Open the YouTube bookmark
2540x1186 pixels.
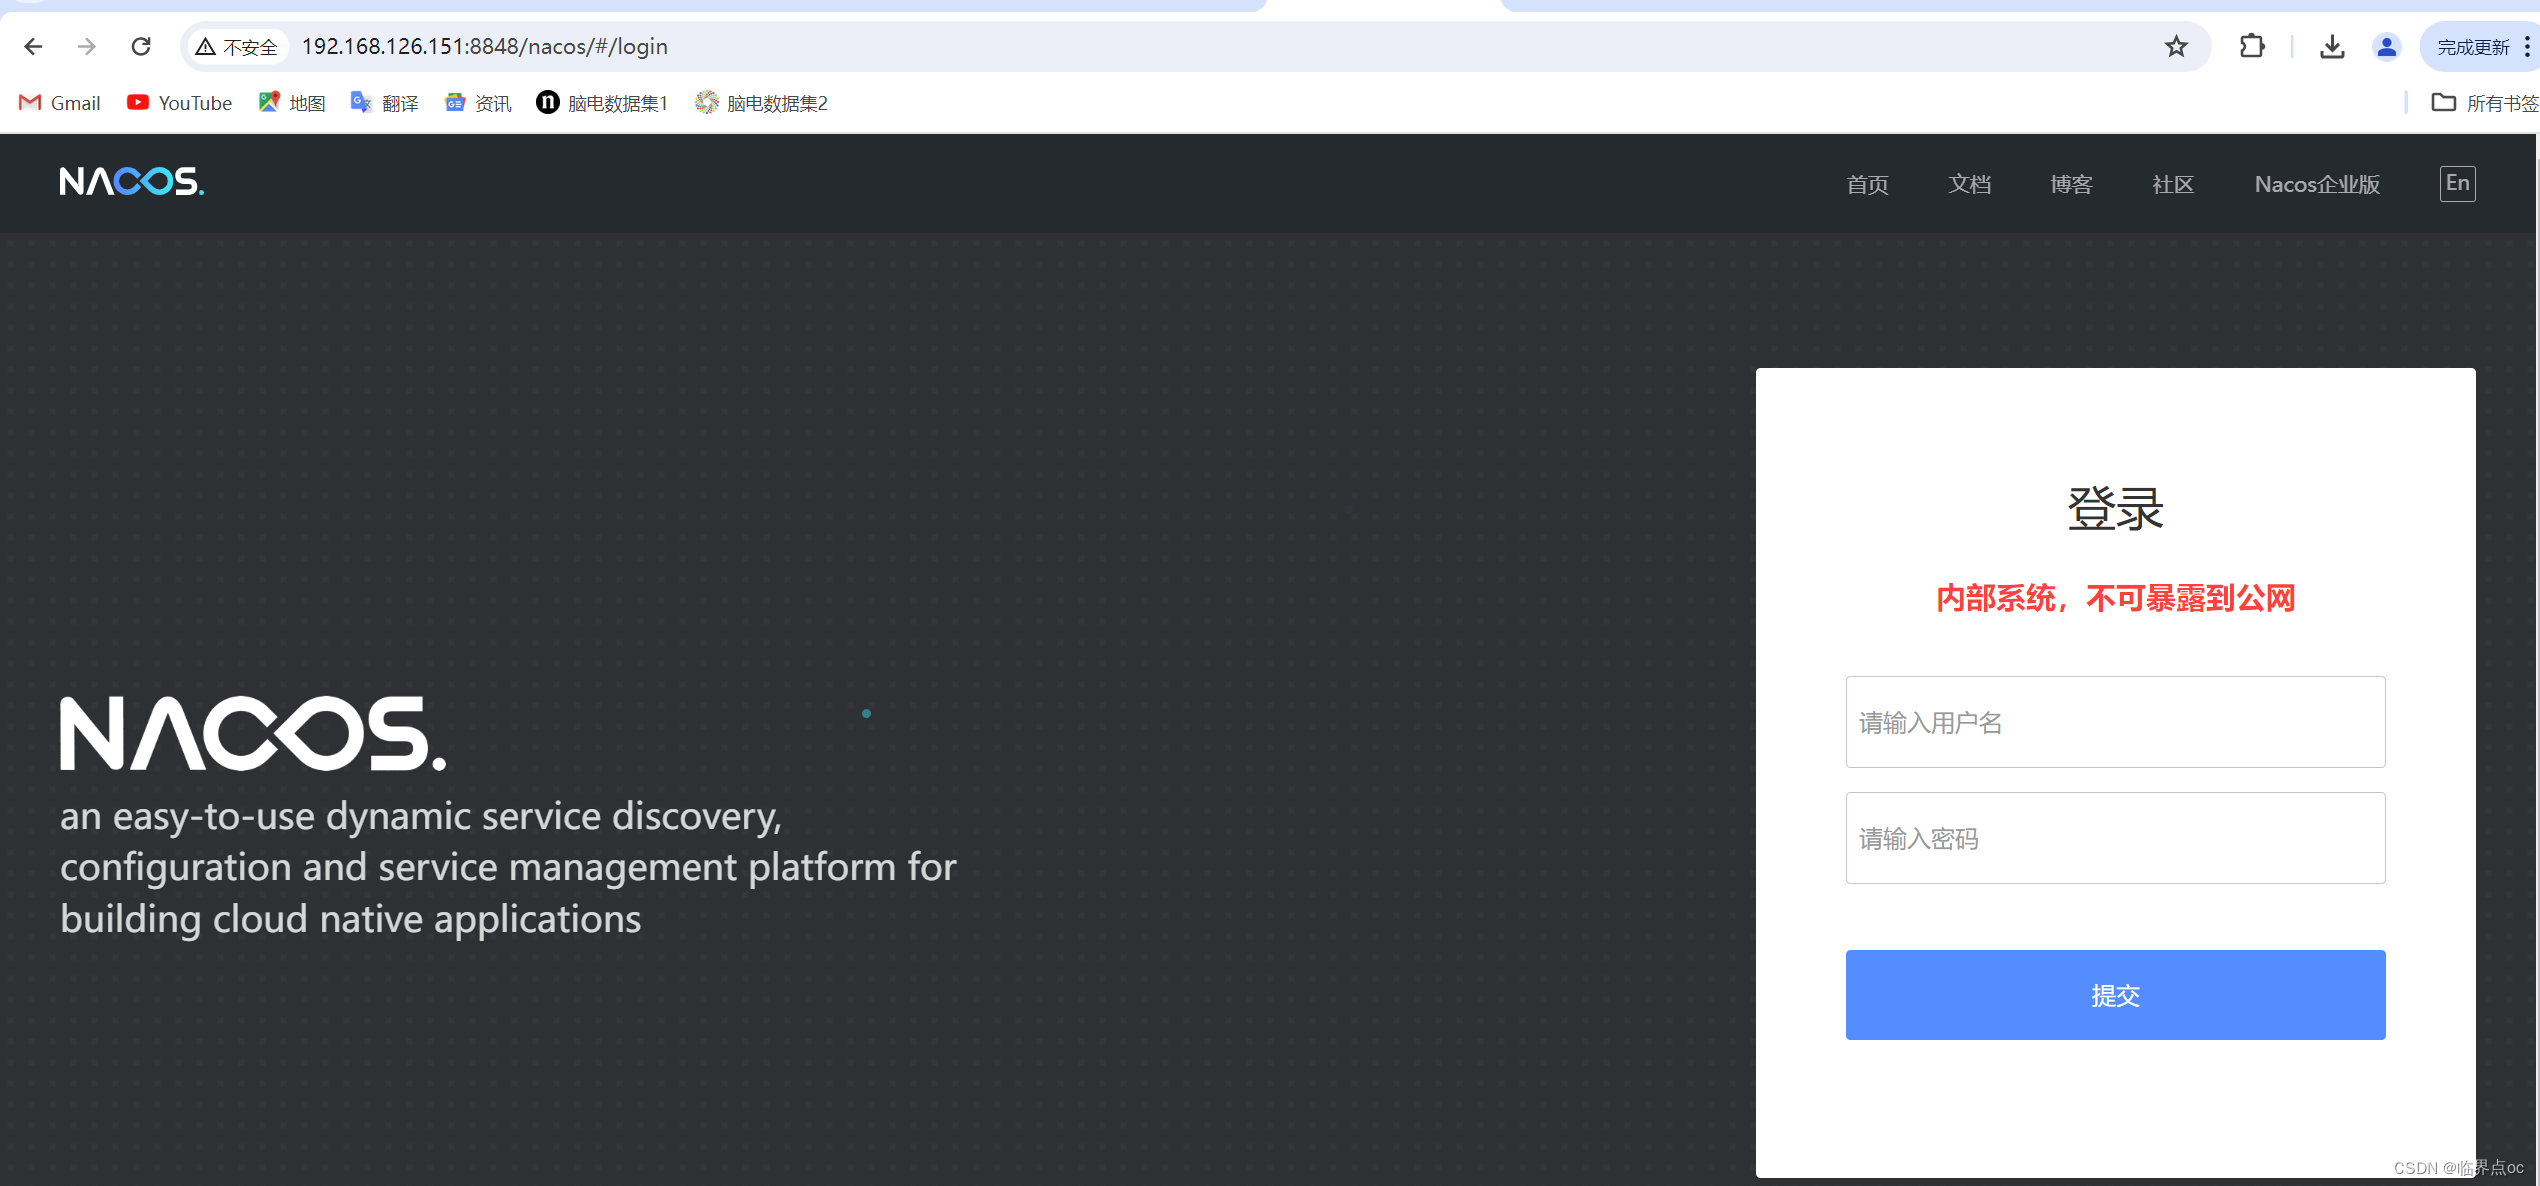pyautogui.click(x=180, y=103)
